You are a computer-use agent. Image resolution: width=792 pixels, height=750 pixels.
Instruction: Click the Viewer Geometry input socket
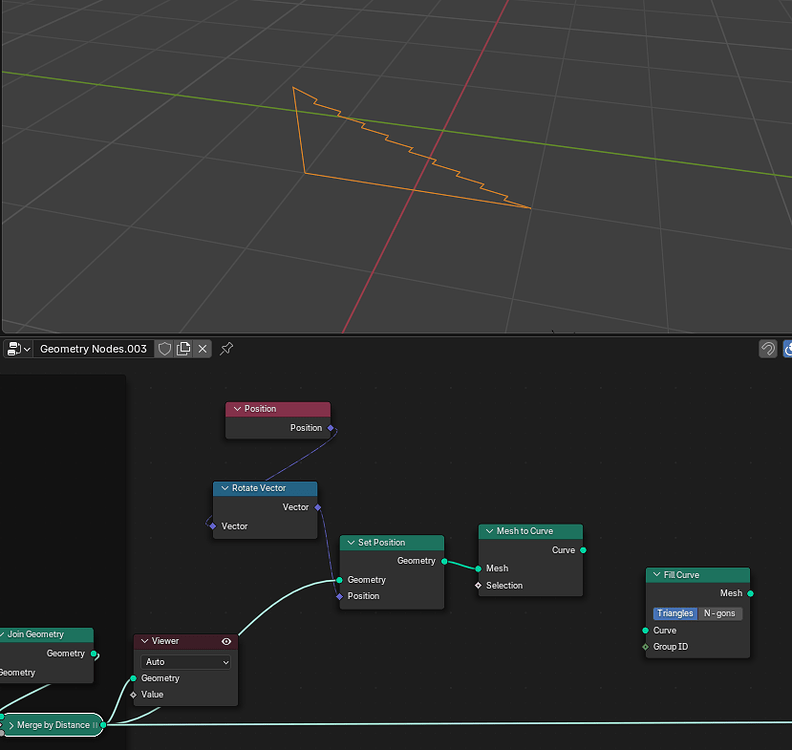coord(133,678)
